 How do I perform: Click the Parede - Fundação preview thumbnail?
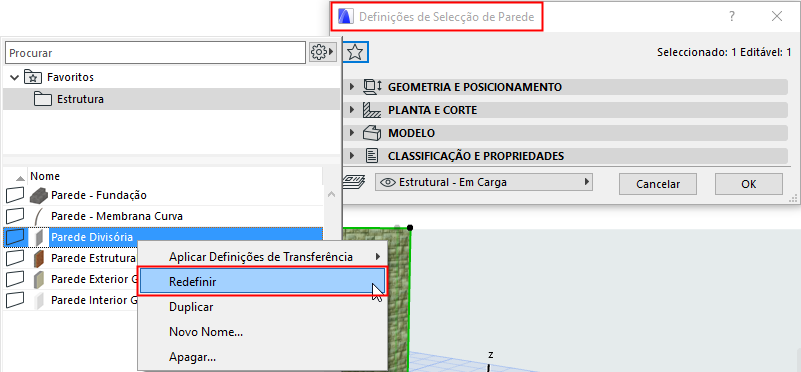click(38, 195)
